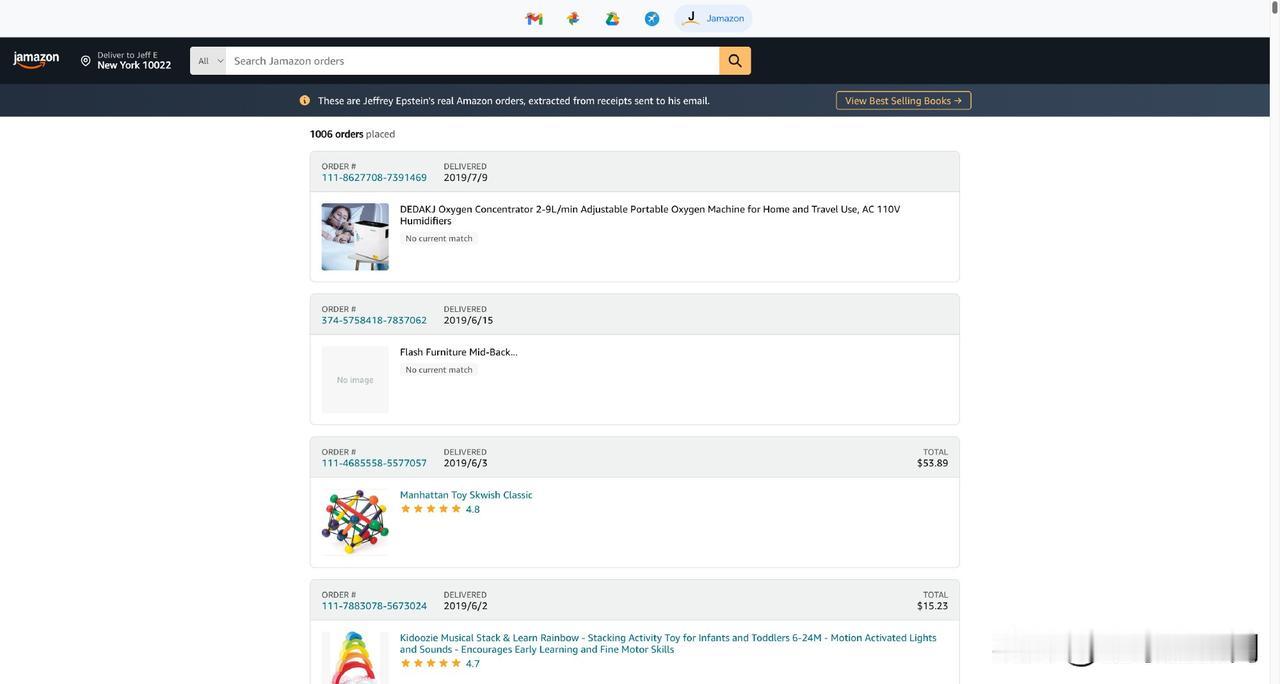Open the Manhattan Toy Skwish Classic product link

tap(466, 495)
